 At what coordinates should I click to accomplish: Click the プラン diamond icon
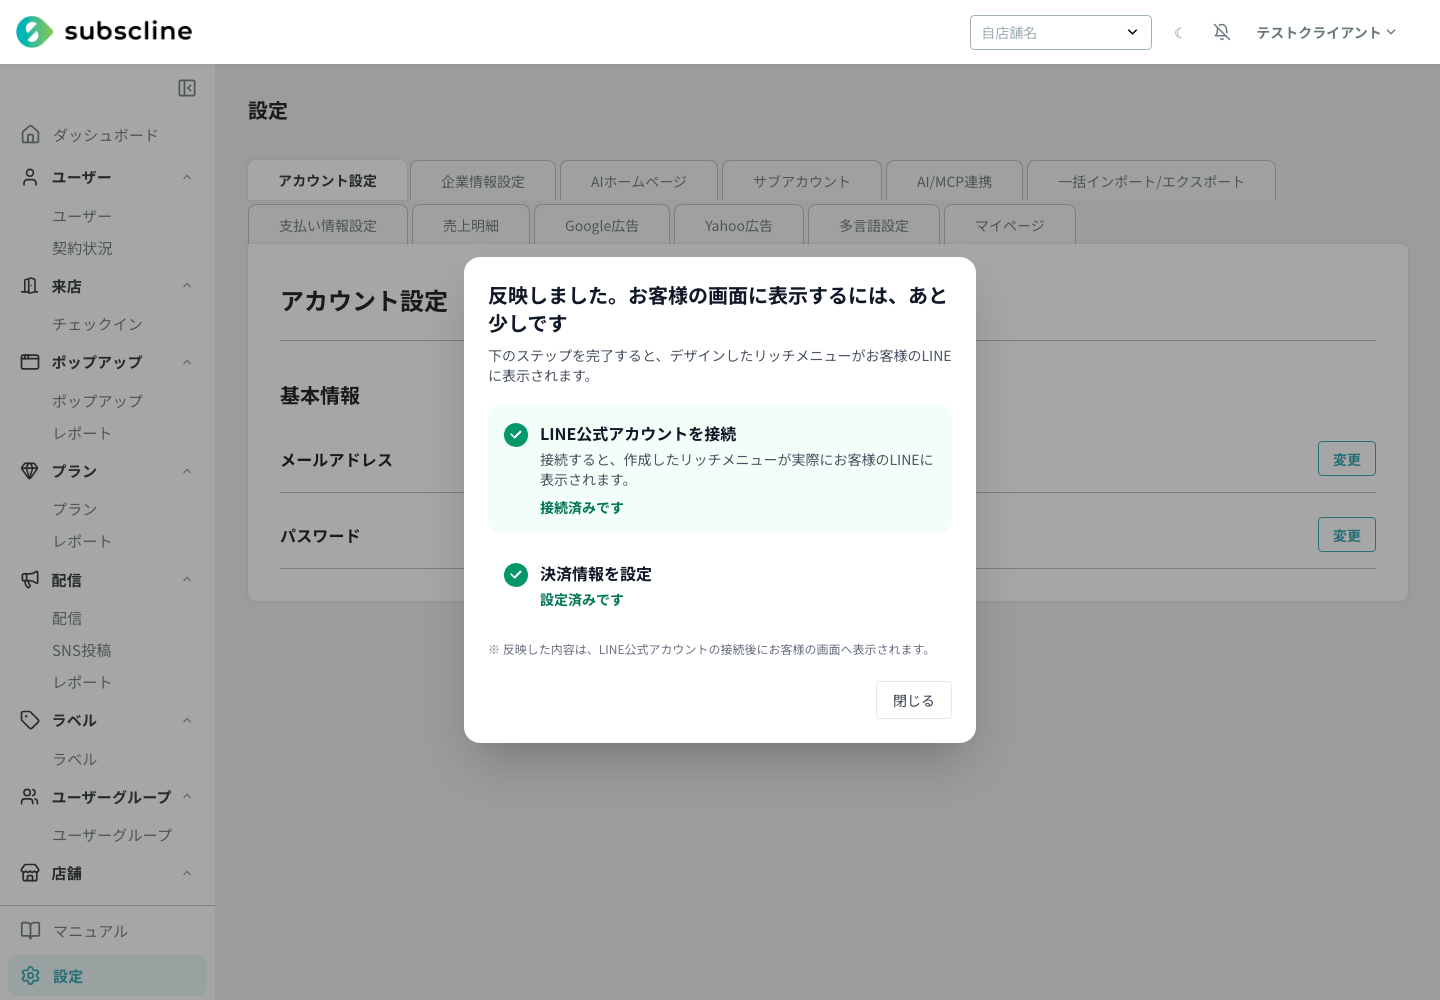(30, 471)
